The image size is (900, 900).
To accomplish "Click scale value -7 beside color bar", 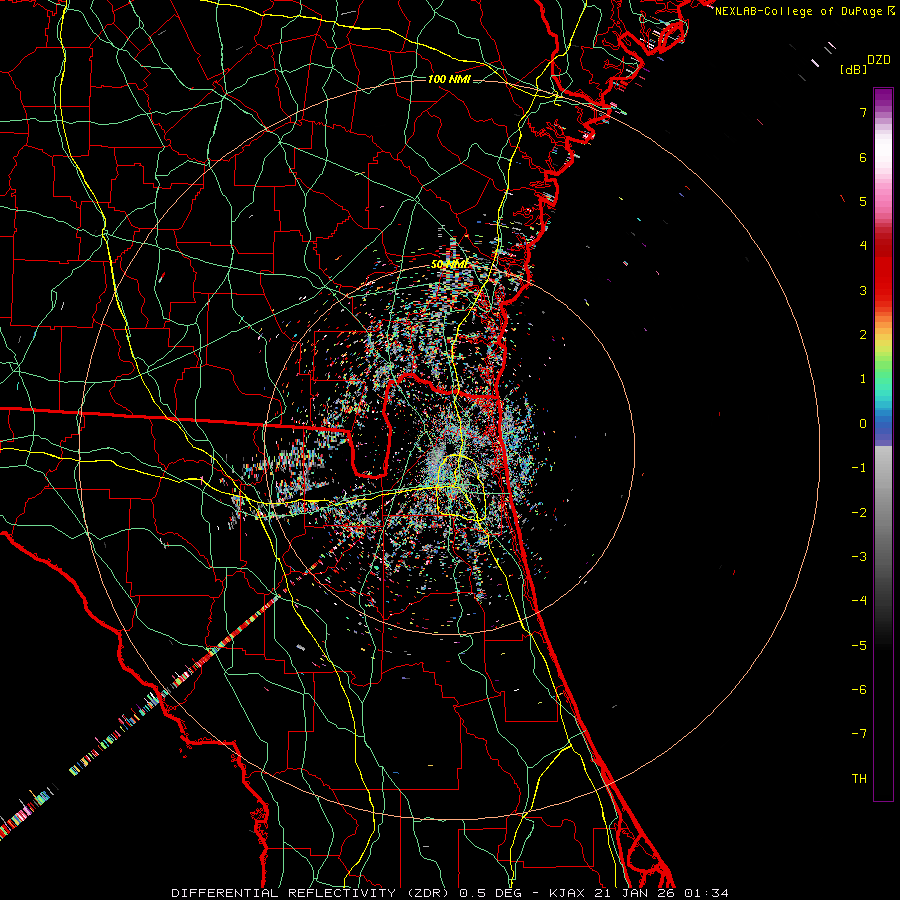I will [x=859, y=734].
